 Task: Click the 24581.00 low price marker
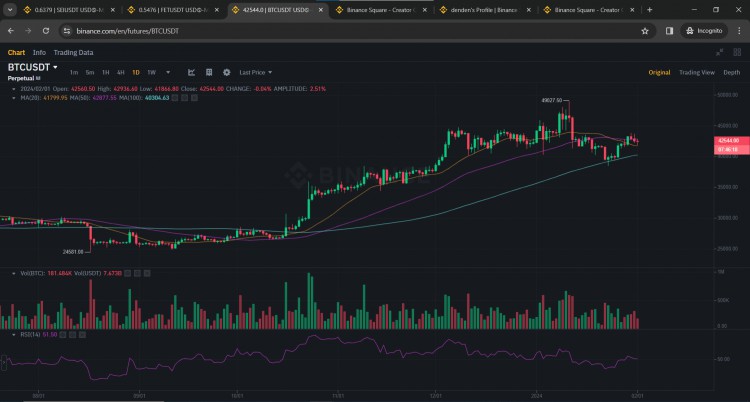(73, 251)
